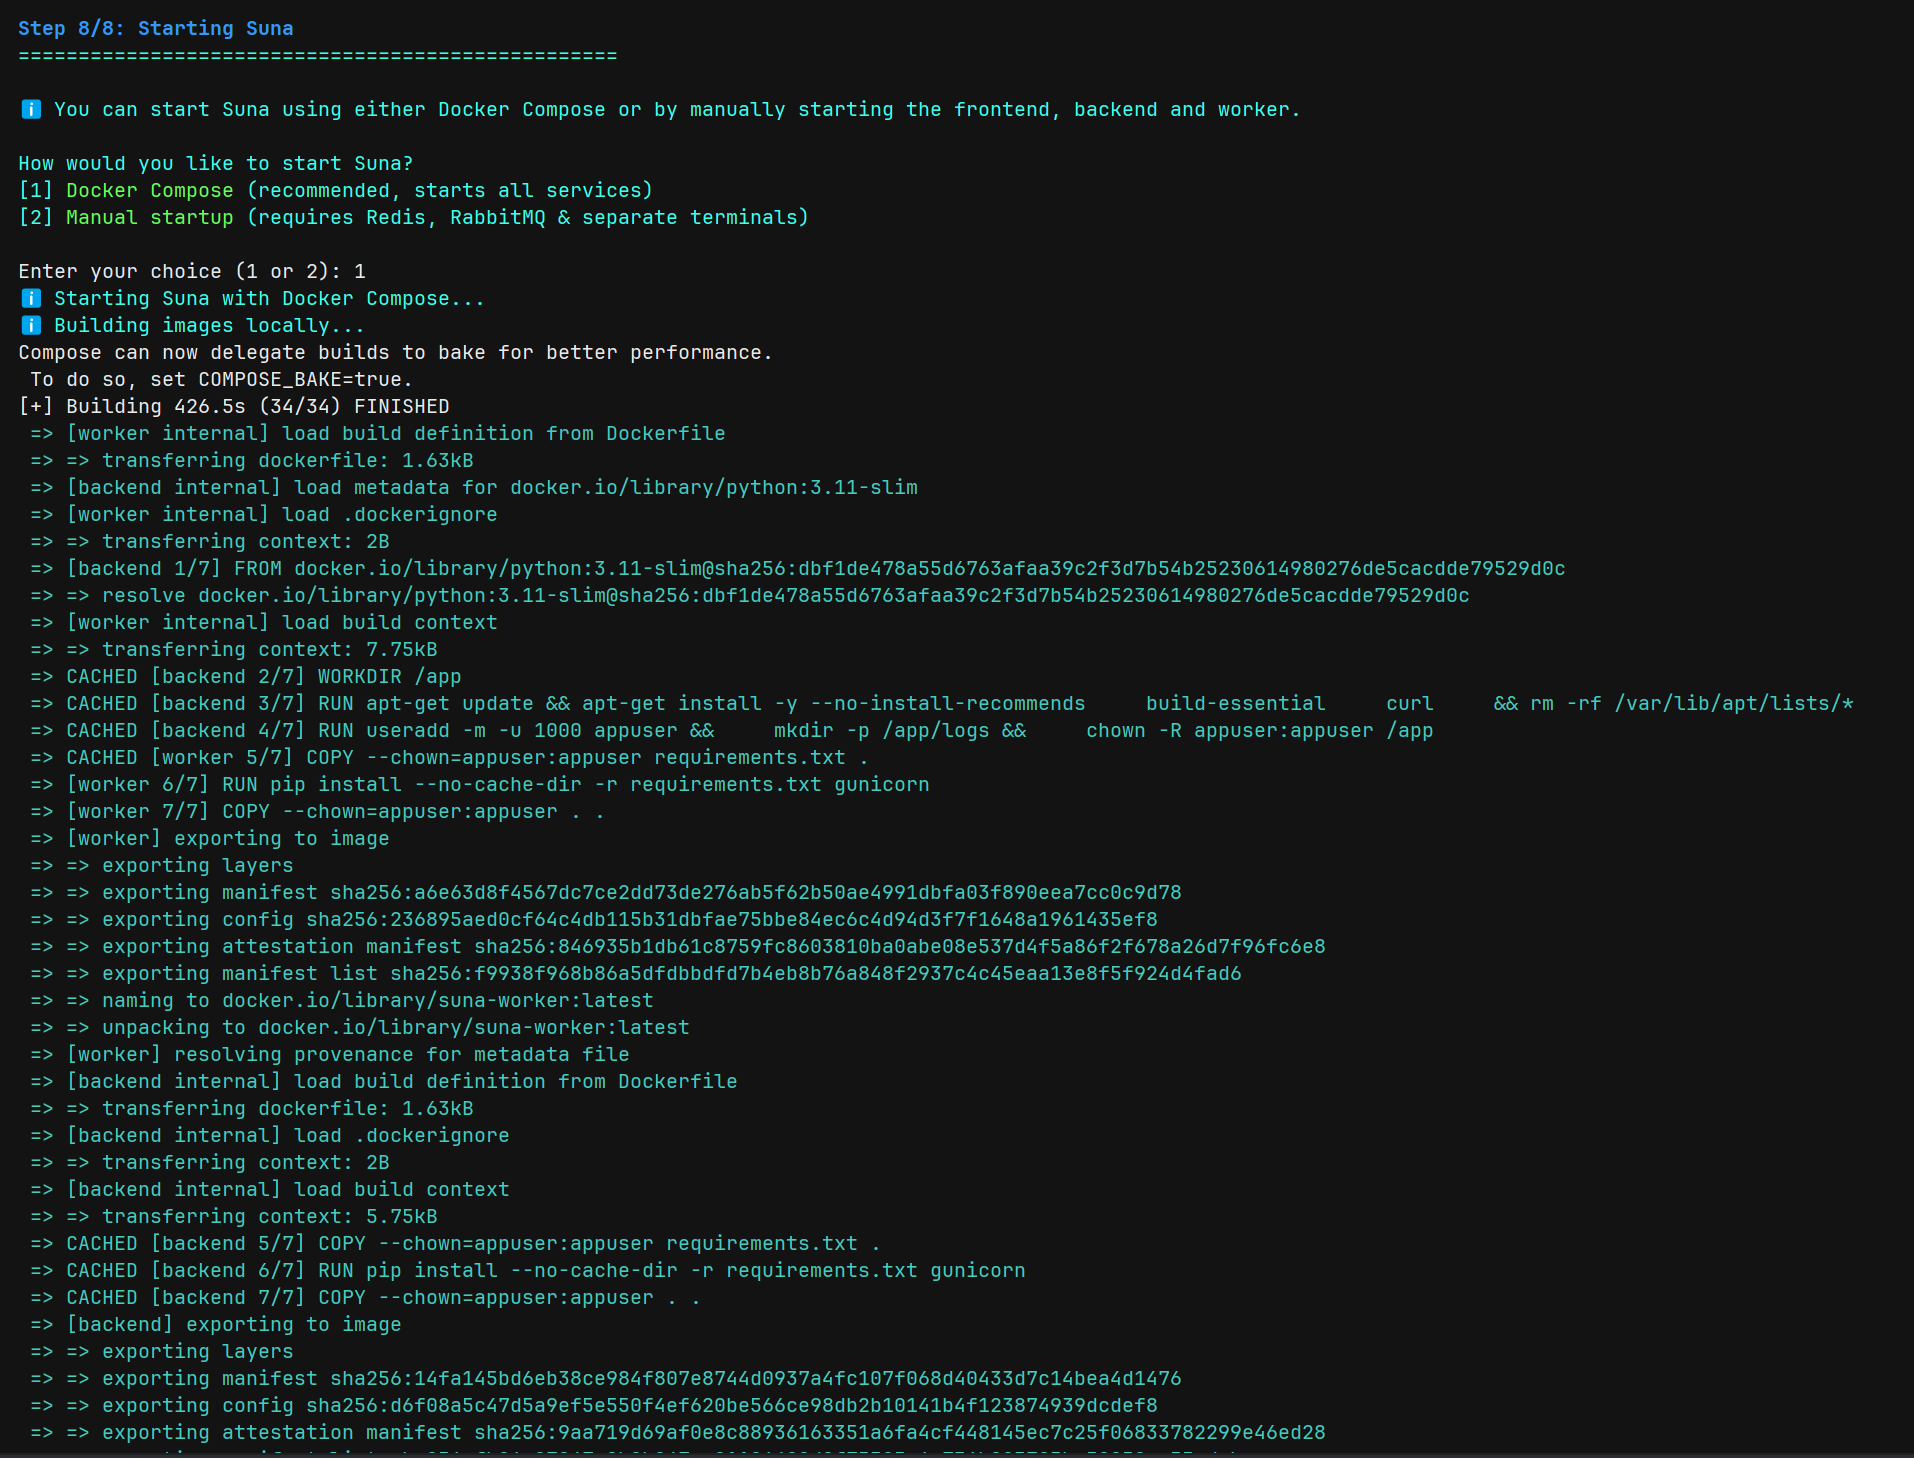
Task: Click '[worker internal] load build context' line
Action: pos(264,622)
